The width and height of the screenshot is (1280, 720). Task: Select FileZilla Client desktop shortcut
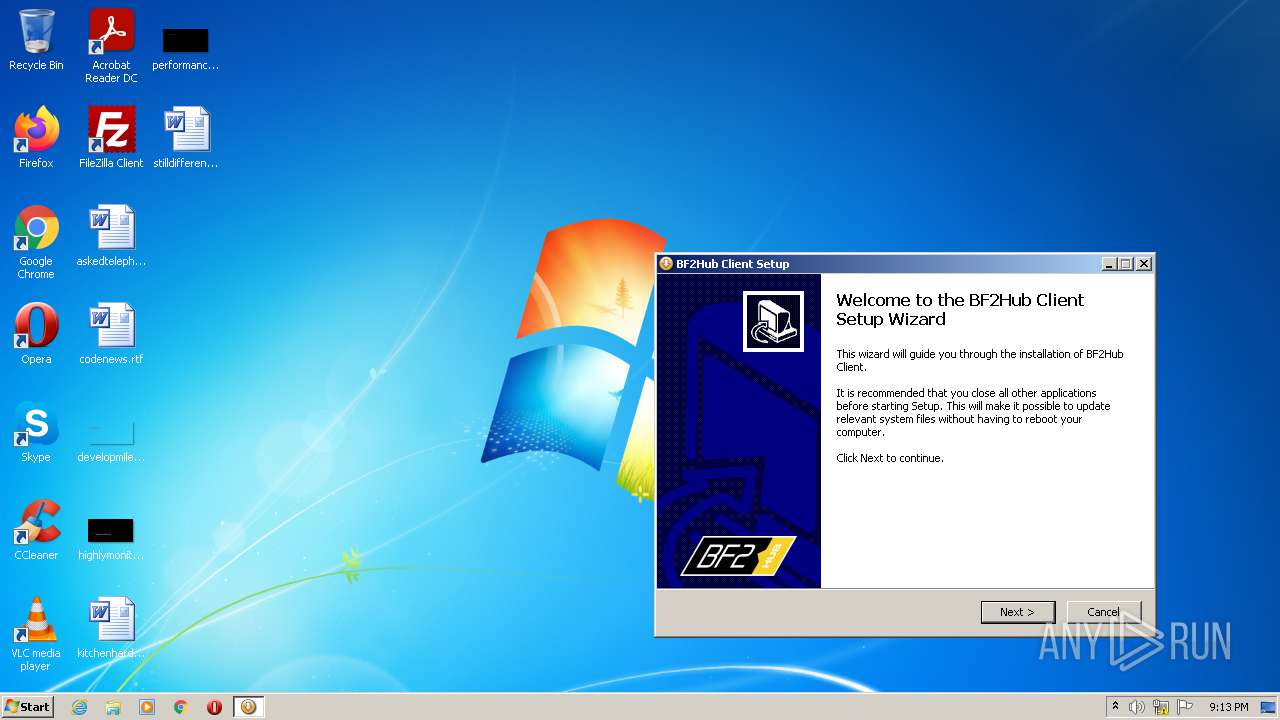pyautogui.click(x=111, y=138)
